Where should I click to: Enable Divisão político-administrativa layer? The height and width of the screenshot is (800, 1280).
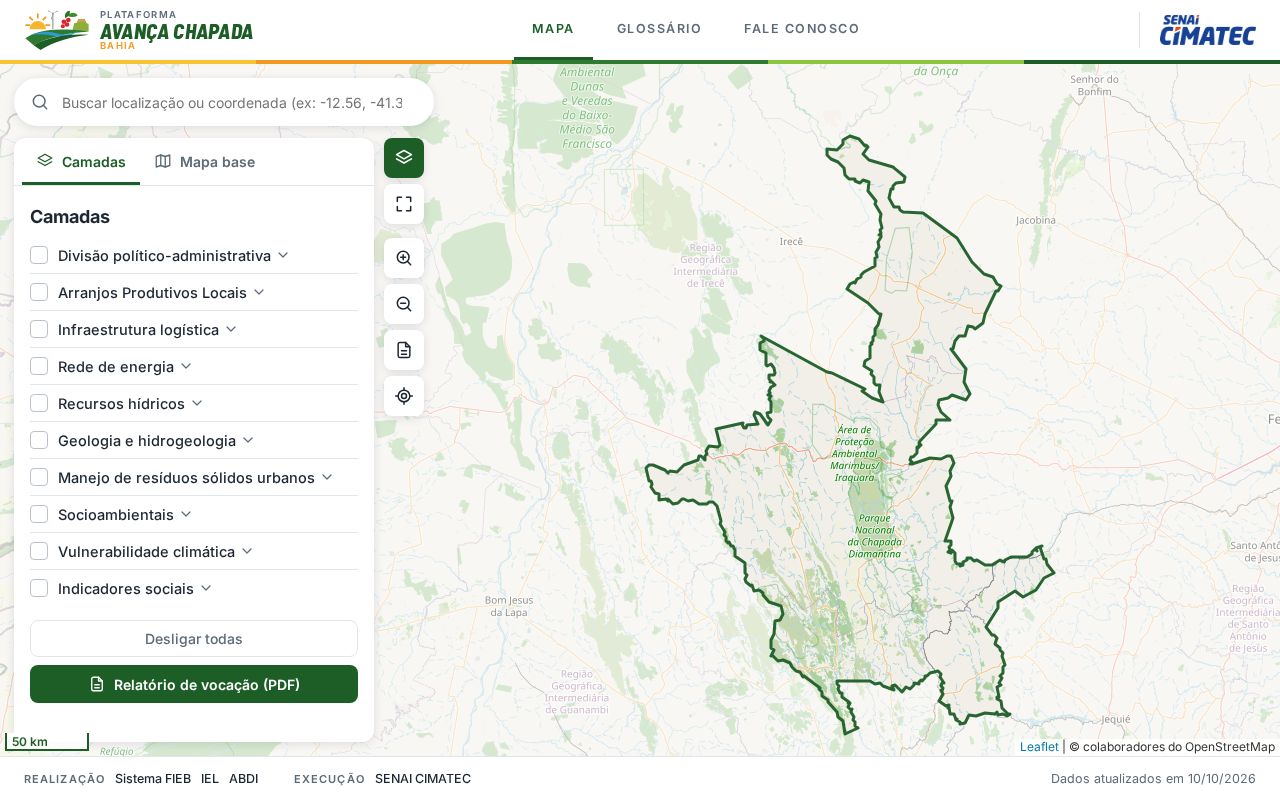tap(39, 255)
